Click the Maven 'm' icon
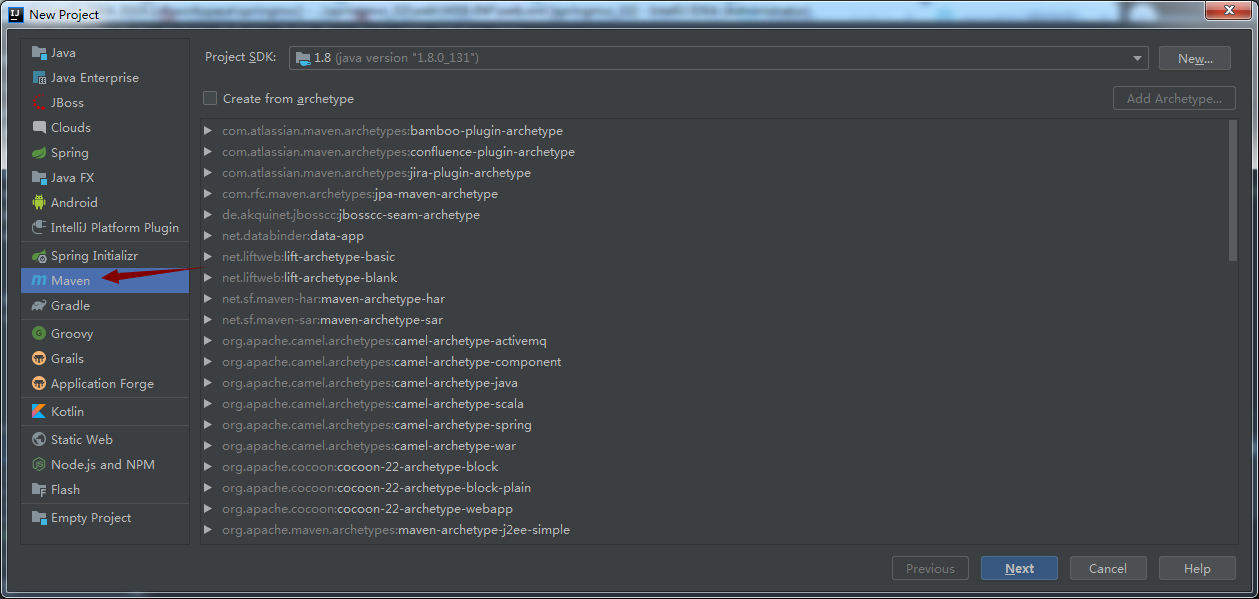The image size is (1259, 599). [39, 281]
